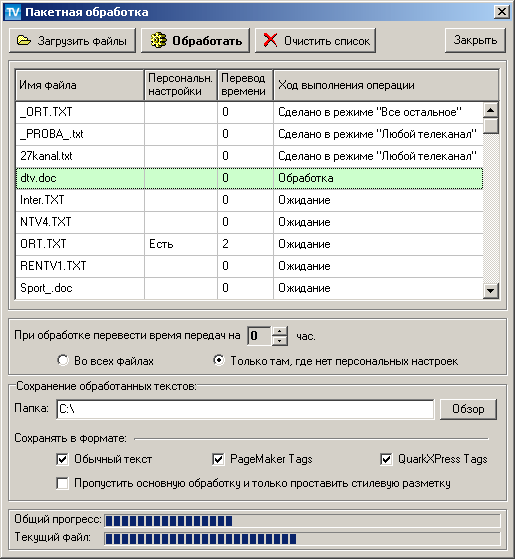Open folder browser with Обзор button

pyautogui.click(x=468, y=409)
